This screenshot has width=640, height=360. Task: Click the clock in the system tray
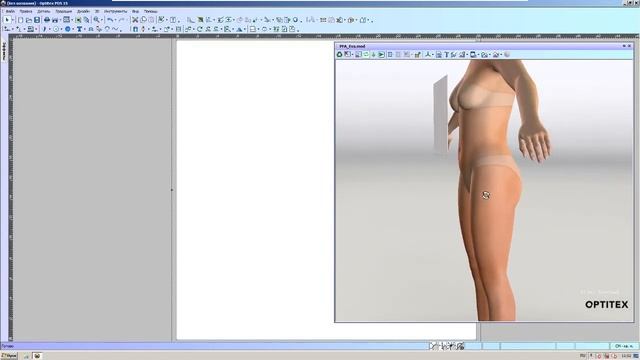tap(626, 356)
